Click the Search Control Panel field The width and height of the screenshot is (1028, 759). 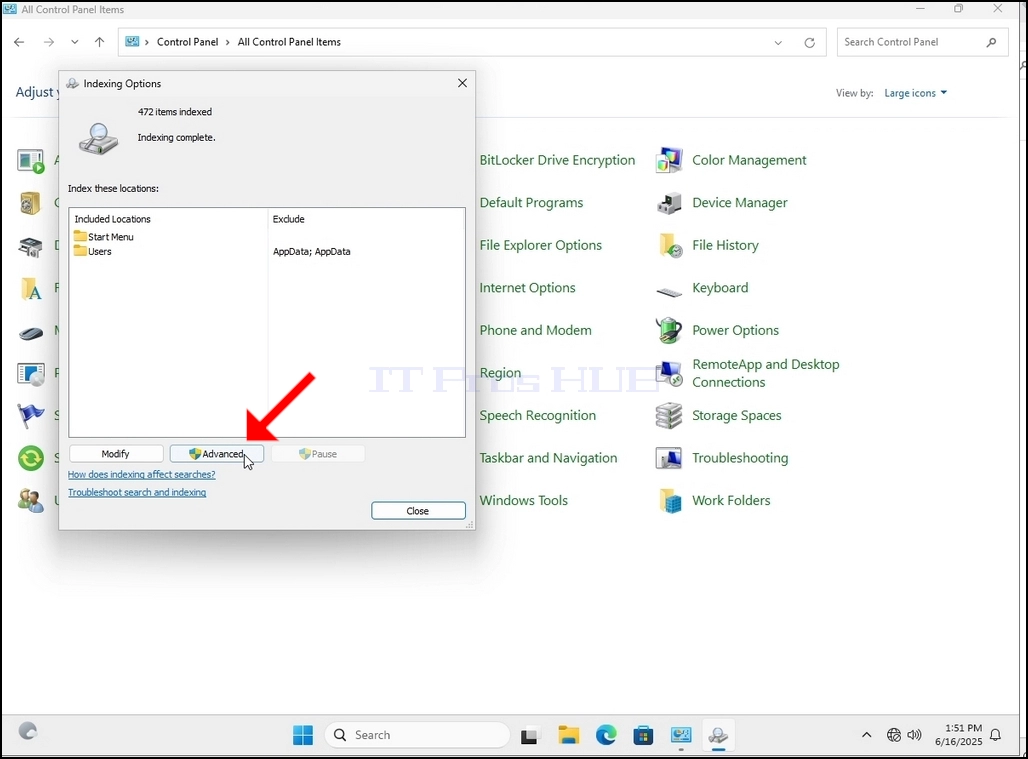click(x=922, y=42)
